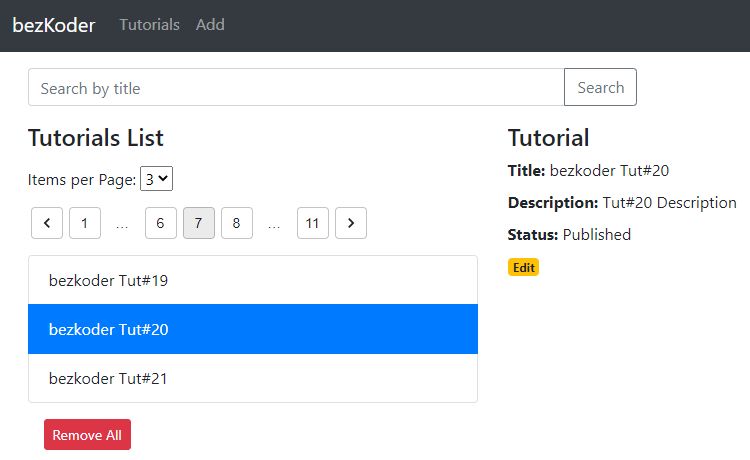The width and height of the screenshot is (750, 460).
Task: Click the second pagination ellipsis
Action: tap(275, 224)
